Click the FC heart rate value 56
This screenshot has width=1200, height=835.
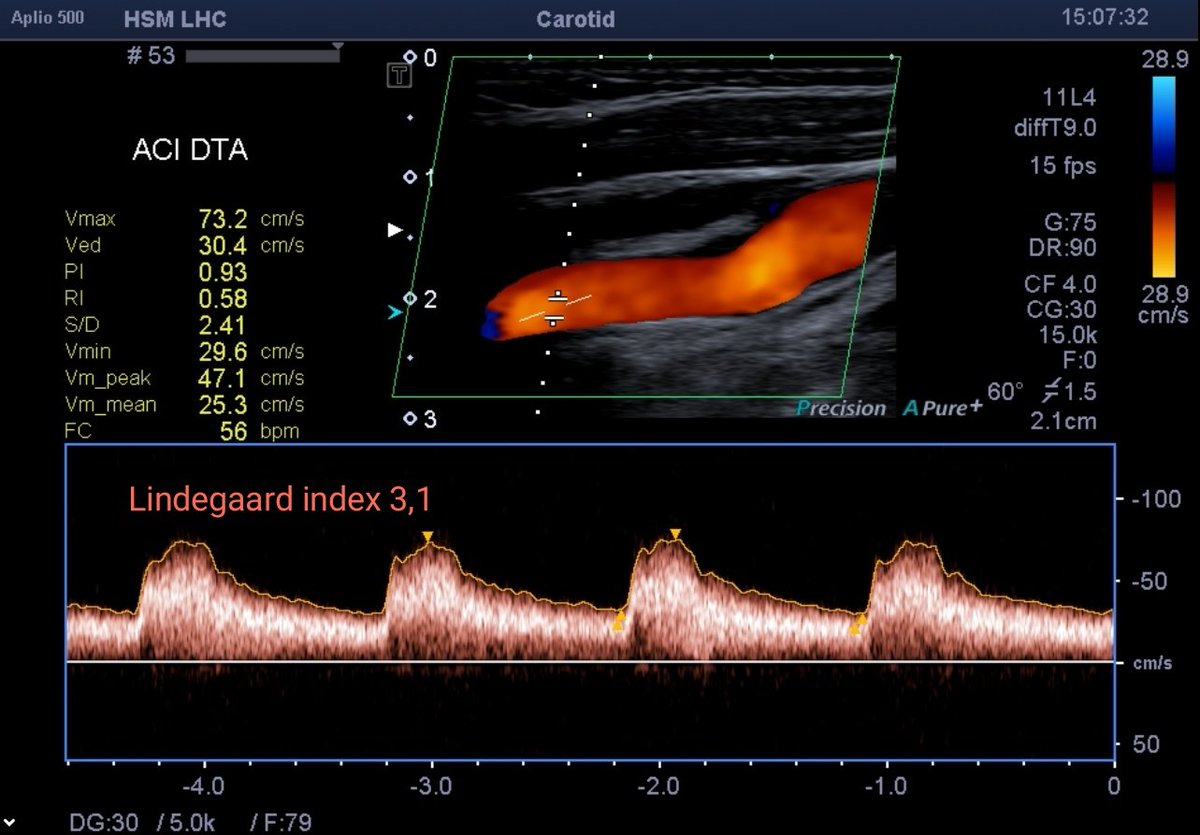[233, 432]
